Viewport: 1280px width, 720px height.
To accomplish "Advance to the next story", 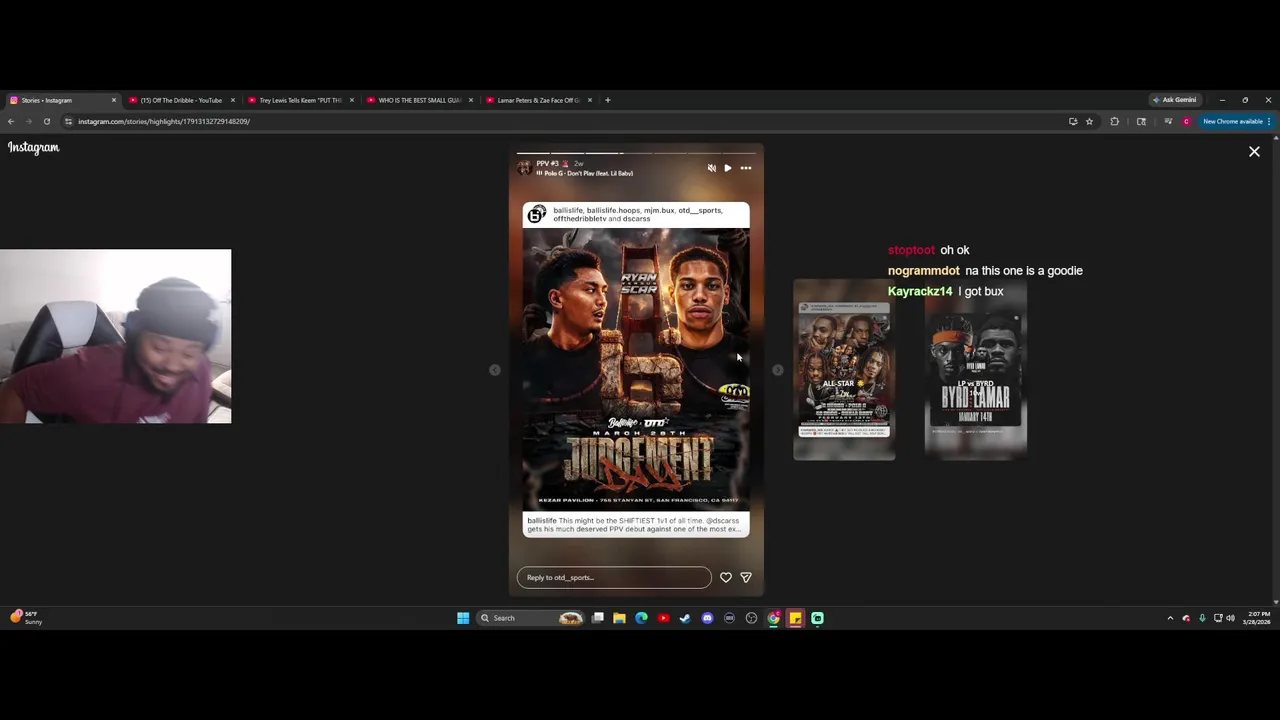I will (778, 370).
